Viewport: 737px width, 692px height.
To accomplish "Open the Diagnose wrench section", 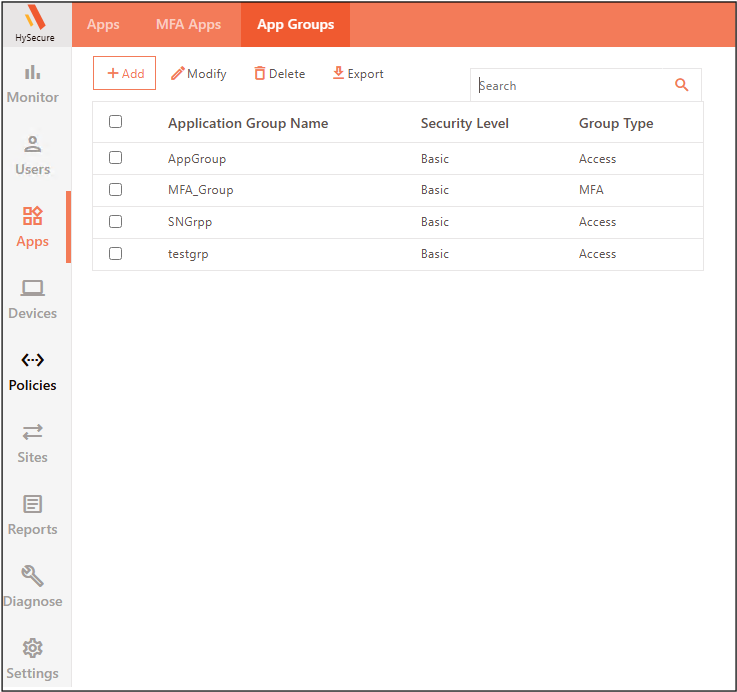I will pyautogui.click(x=33, y=588).
